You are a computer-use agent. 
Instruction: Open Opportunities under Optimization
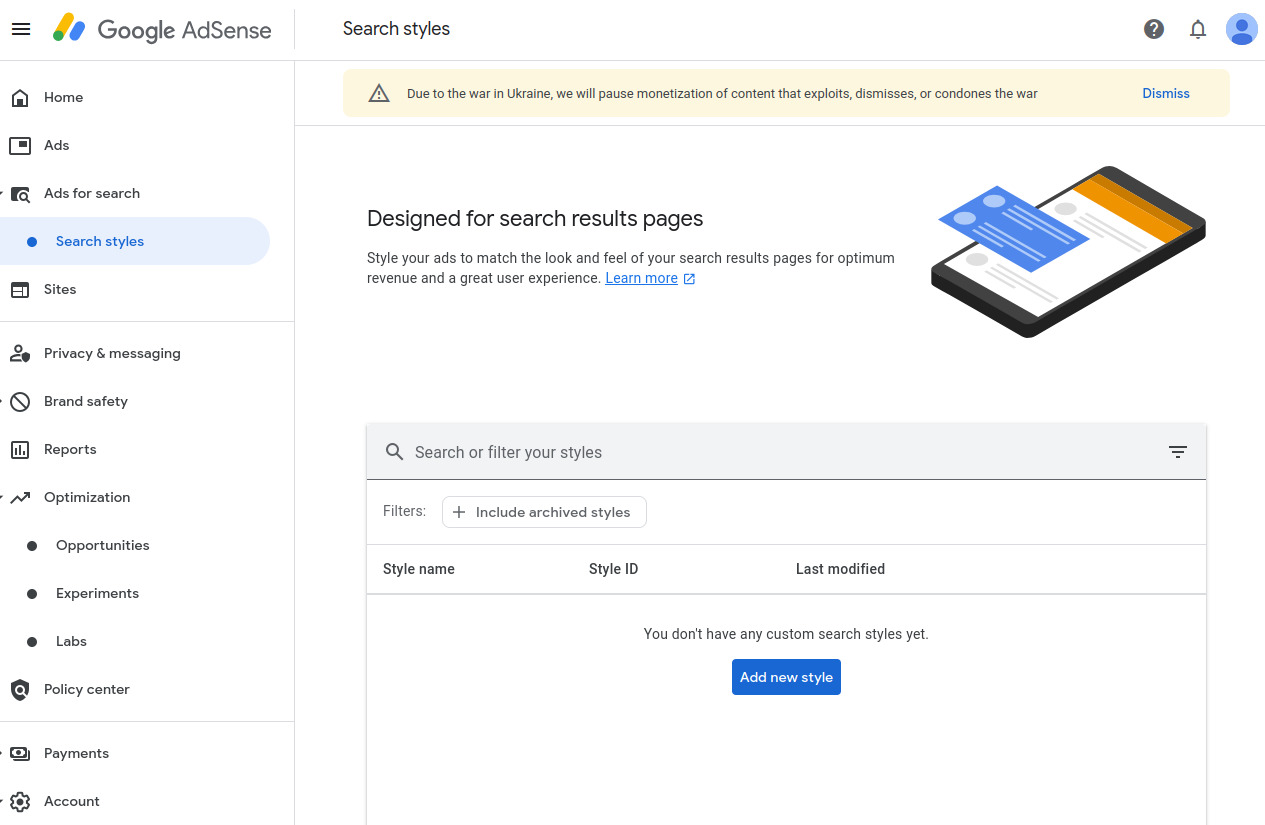pos(101,545)
